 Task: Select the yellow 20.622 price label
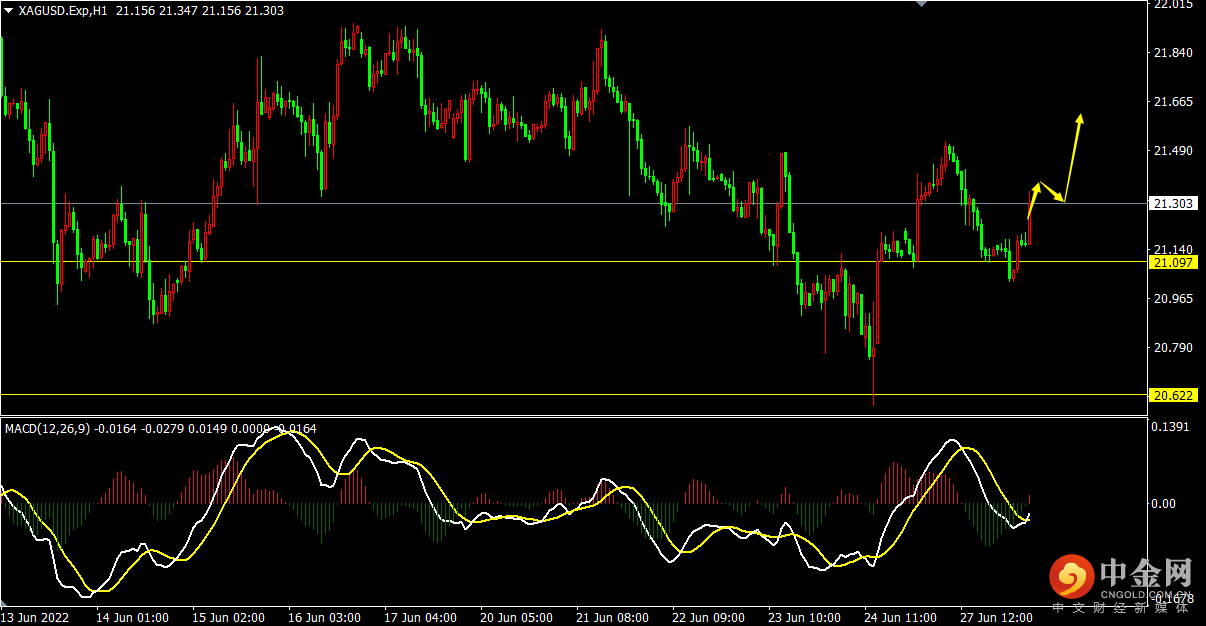pyautogui.click(x=1172, y=395)
